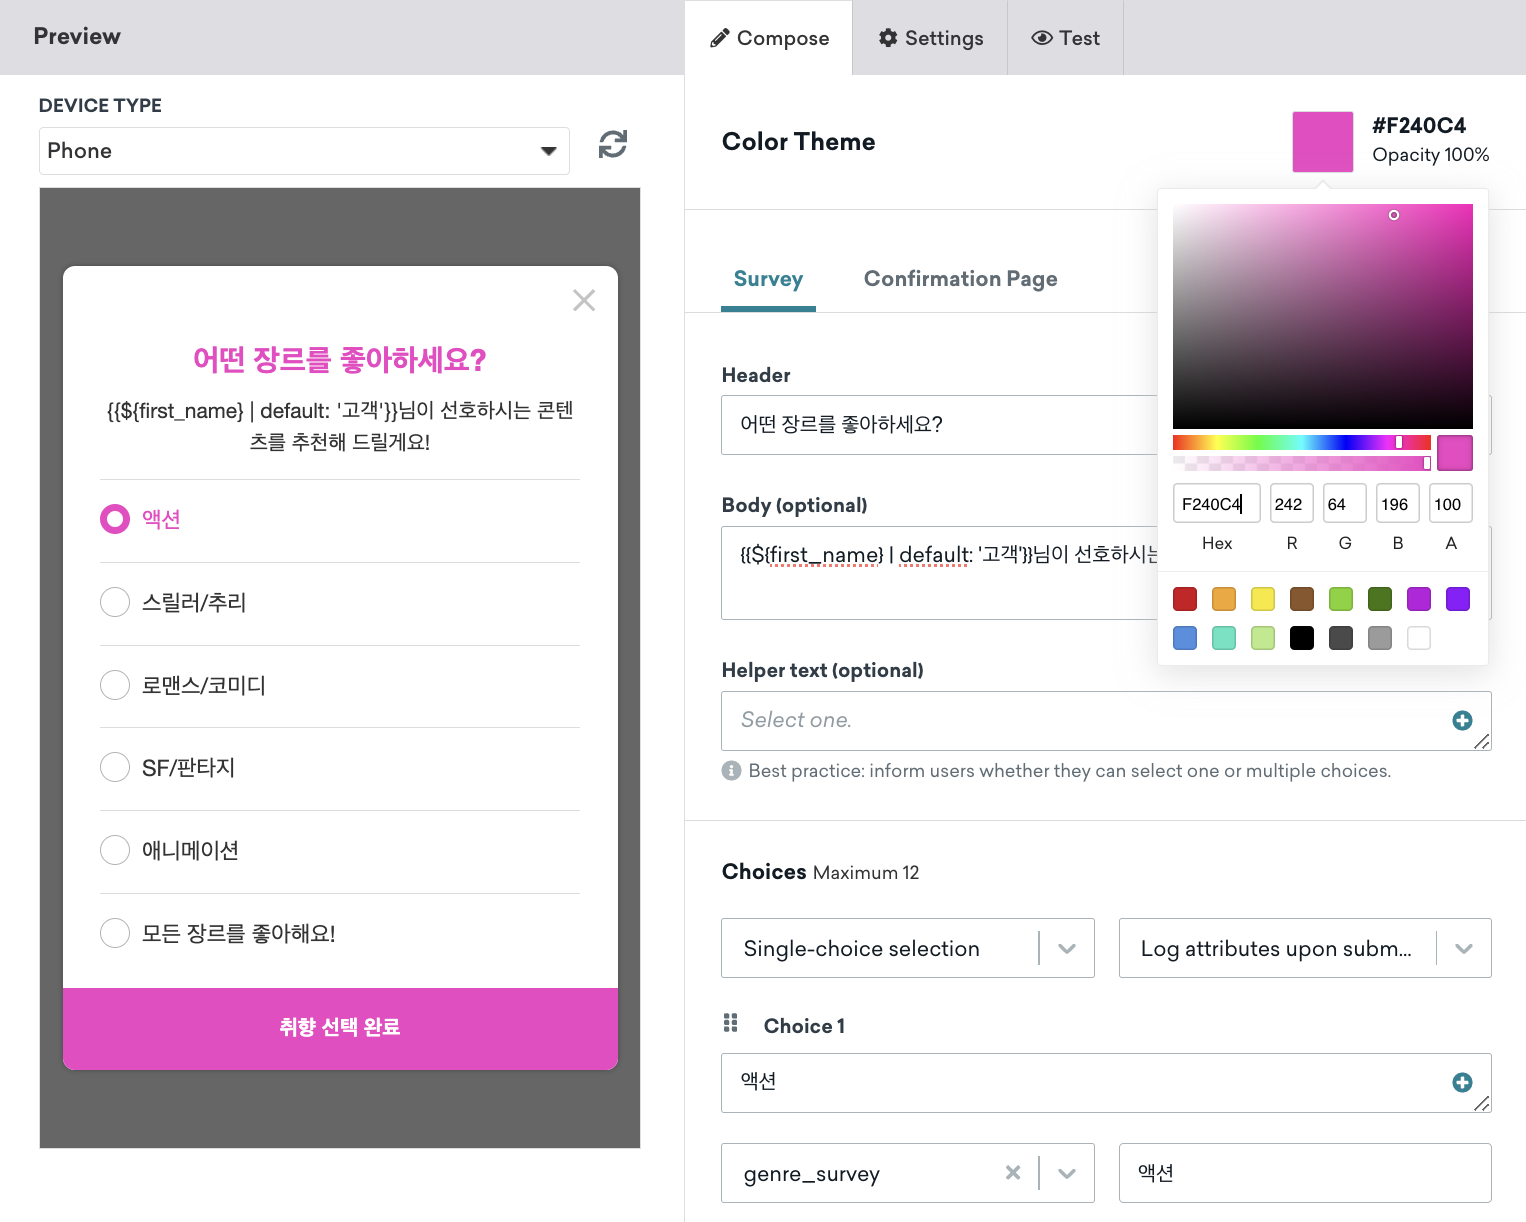This screenshot has width=1526, height=1222.
Task: Click the Body text area
Action: point(939,573)
